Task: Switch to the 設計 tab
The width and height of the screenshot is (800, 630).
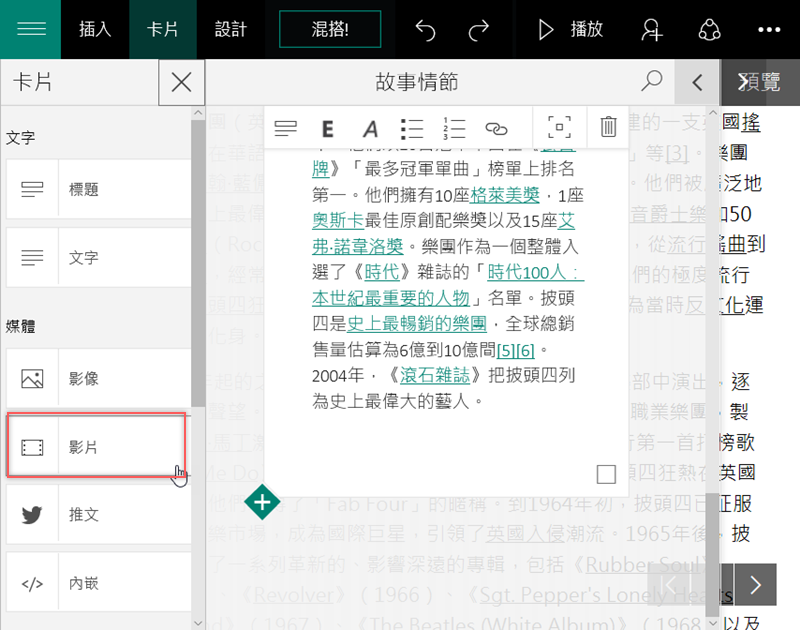Action: click(x=231, y=29)
